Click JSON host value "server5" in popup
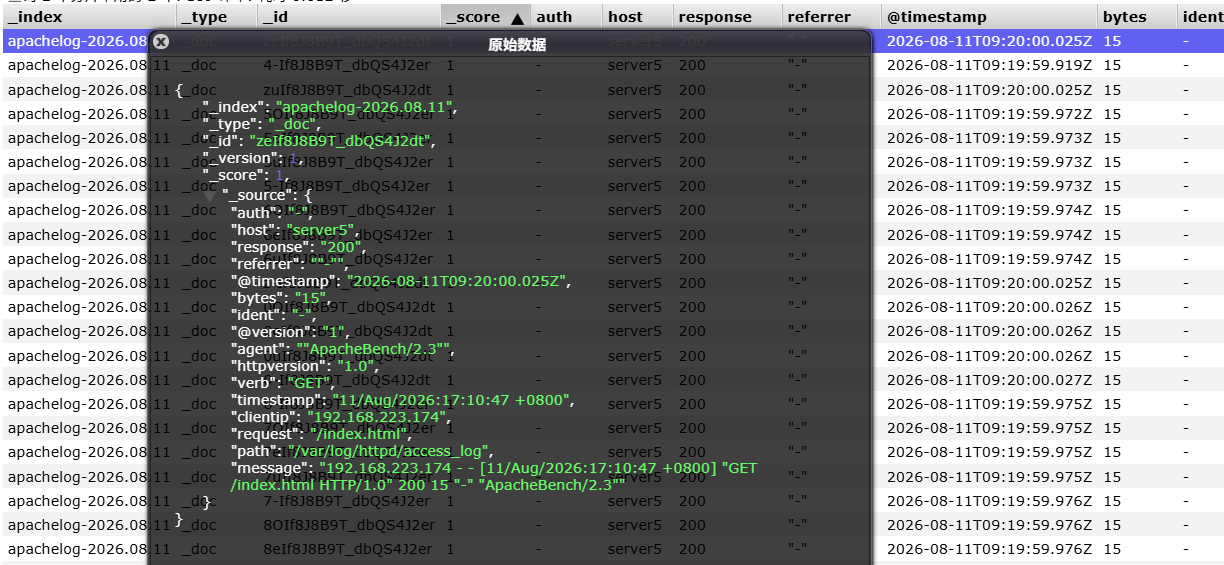 pos(321,231)
